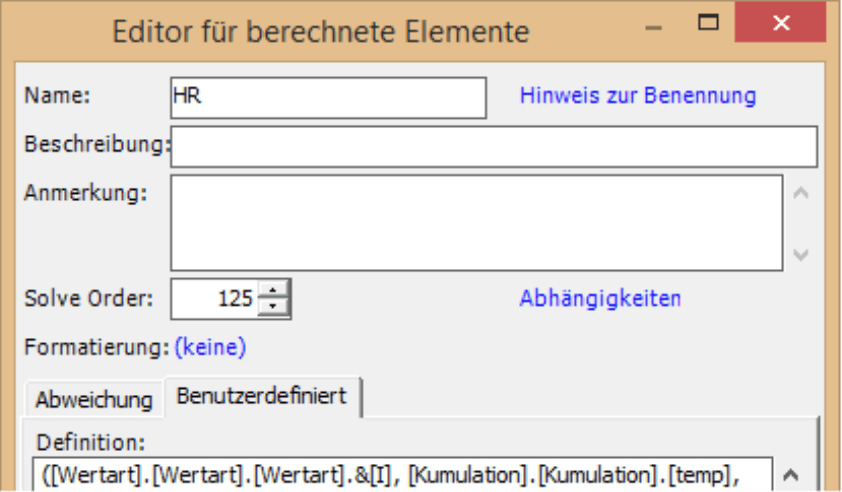The height and width of the screenshot is (492, 842).
Task: Decrease the Solve Order value with down arrow
Action: tap(273, 307)
